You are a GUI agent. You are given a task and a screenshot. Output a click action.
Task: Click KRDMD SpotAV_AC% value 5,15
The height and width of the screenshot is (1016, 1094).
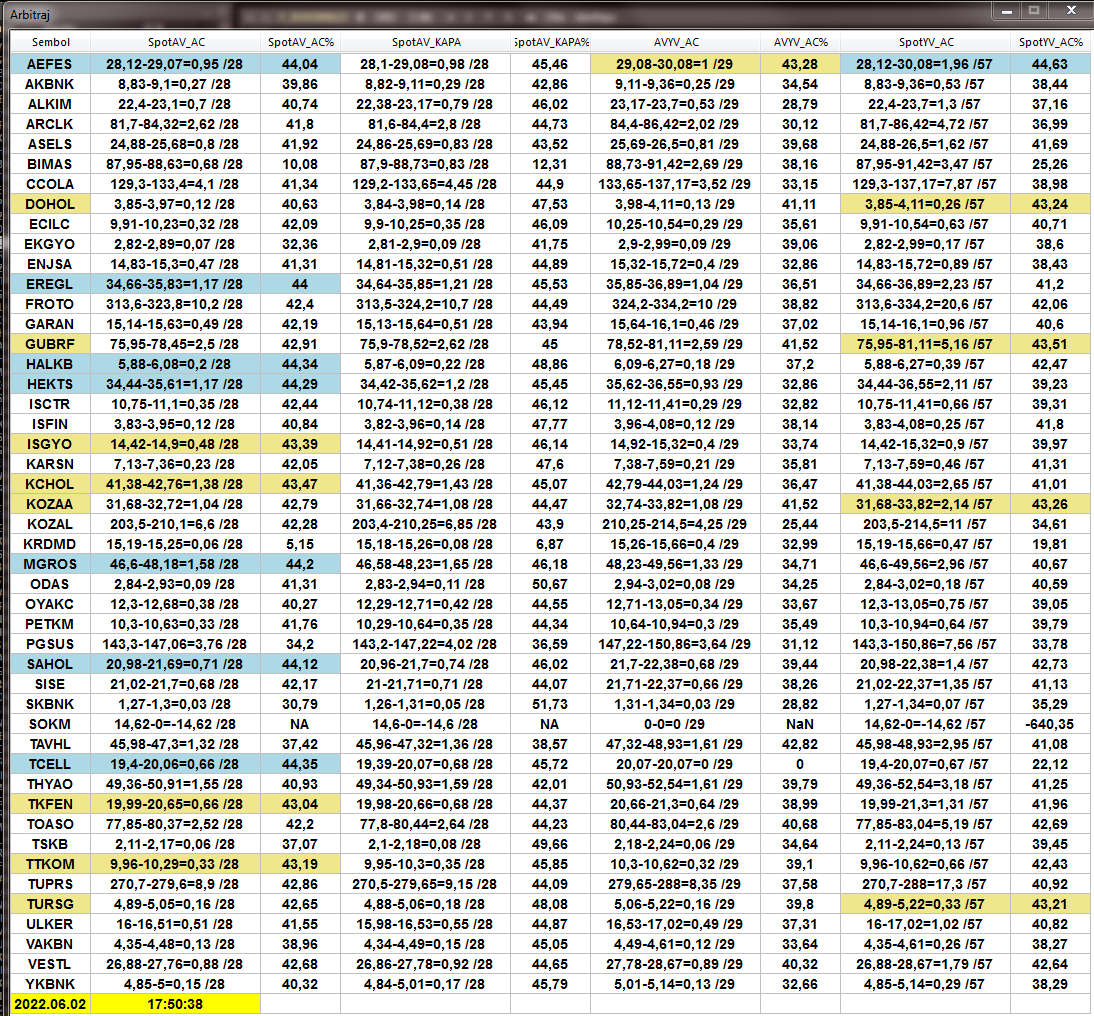pyautogui.click(x=301, y=544)
